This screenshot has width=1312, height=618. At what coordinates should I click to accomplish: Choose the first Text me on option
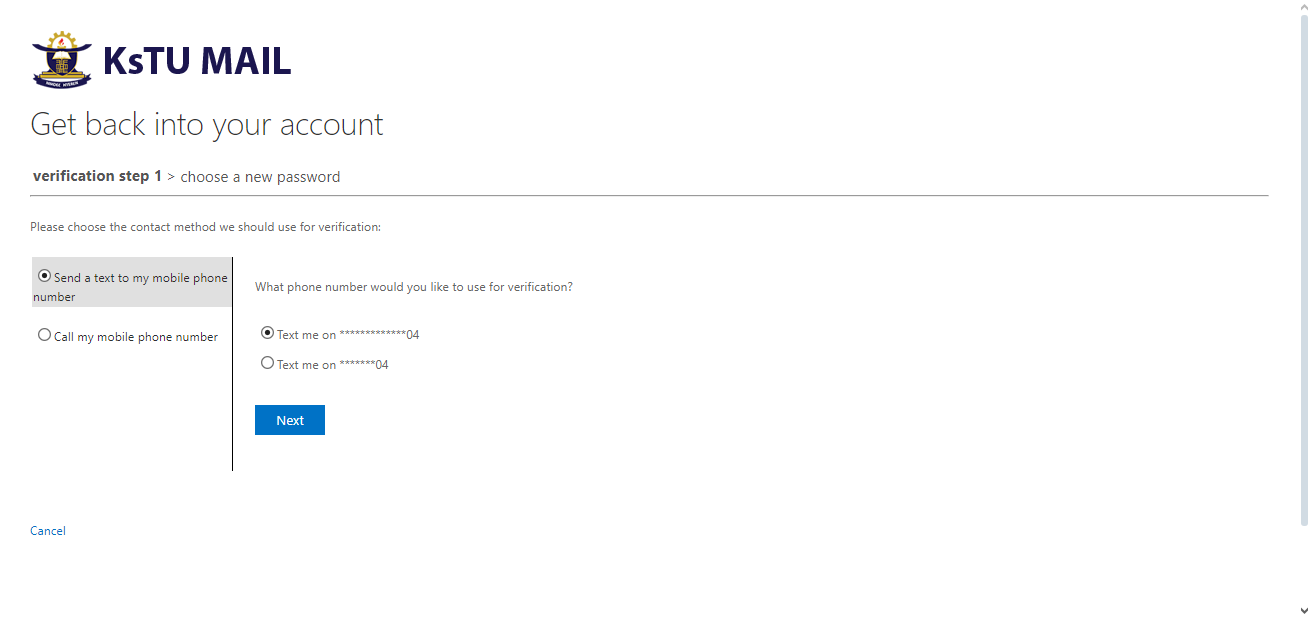[267, 333]
